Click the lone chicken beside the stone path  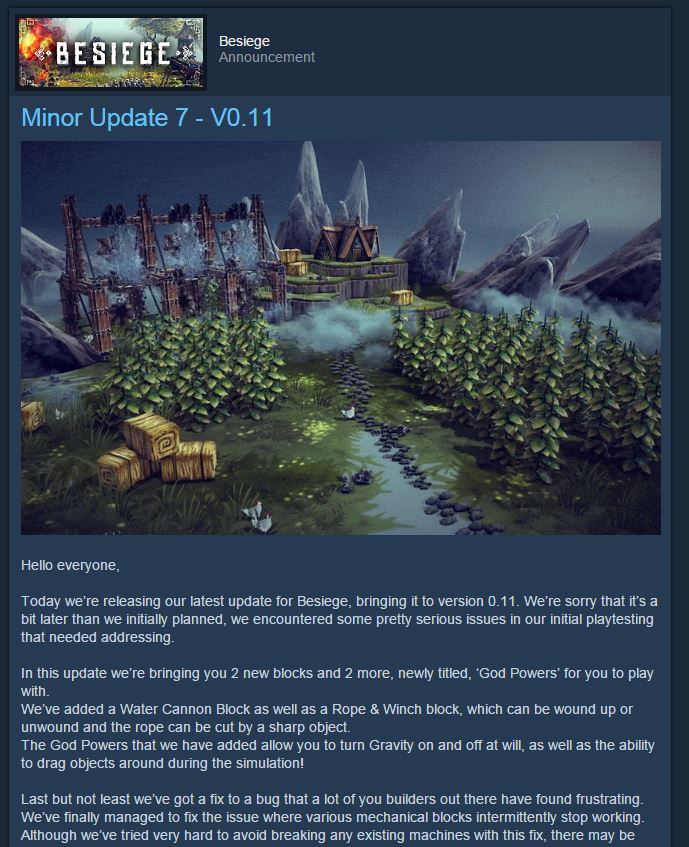[348, 413]
